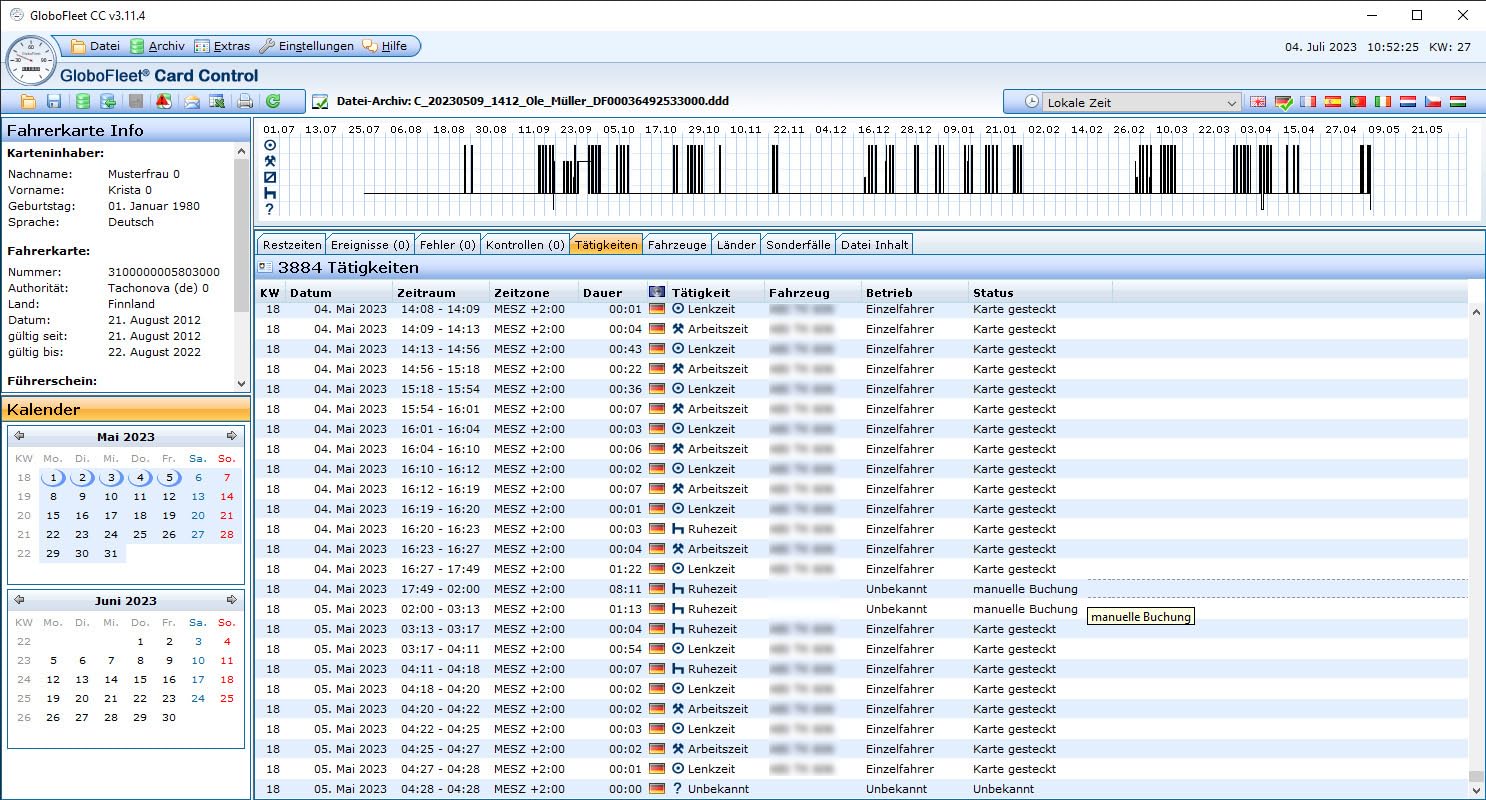Image resolution: width=1486 pixels, height=800 pixels.
Task: Click the save floppy disk icon
Action: (x=54, y=101)
